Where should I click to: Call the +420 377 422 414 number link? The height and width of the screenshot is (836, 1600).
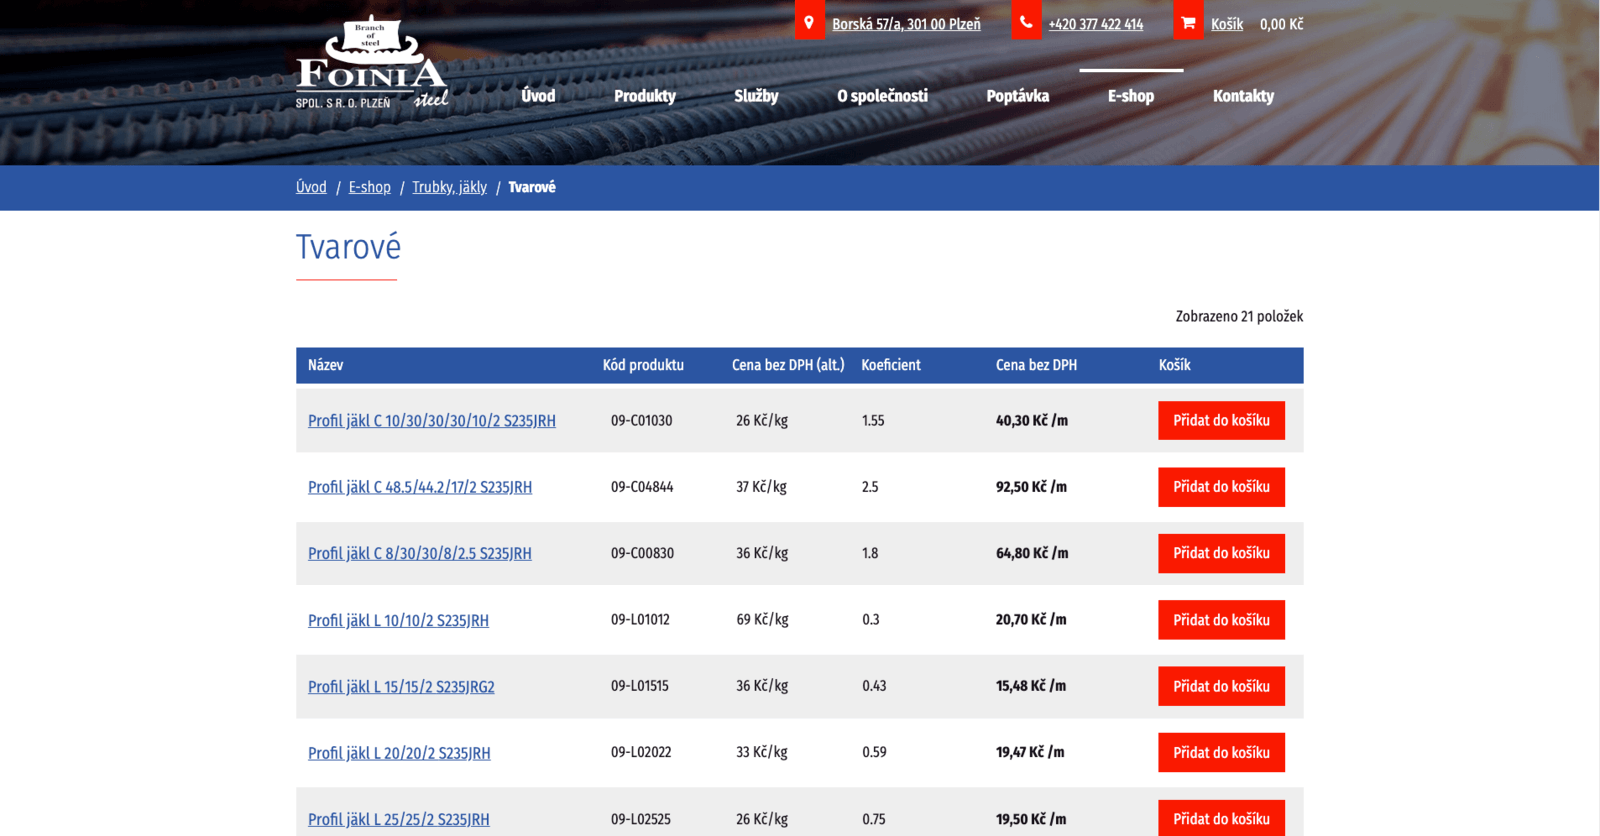(x=1095, y=24)
